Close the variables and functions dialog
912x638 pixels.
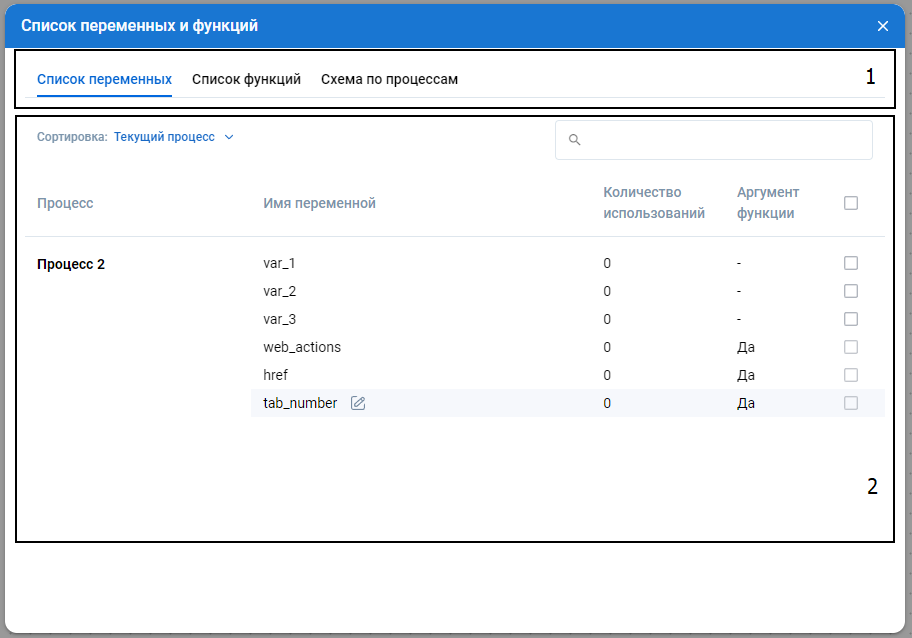click(882, 27)
